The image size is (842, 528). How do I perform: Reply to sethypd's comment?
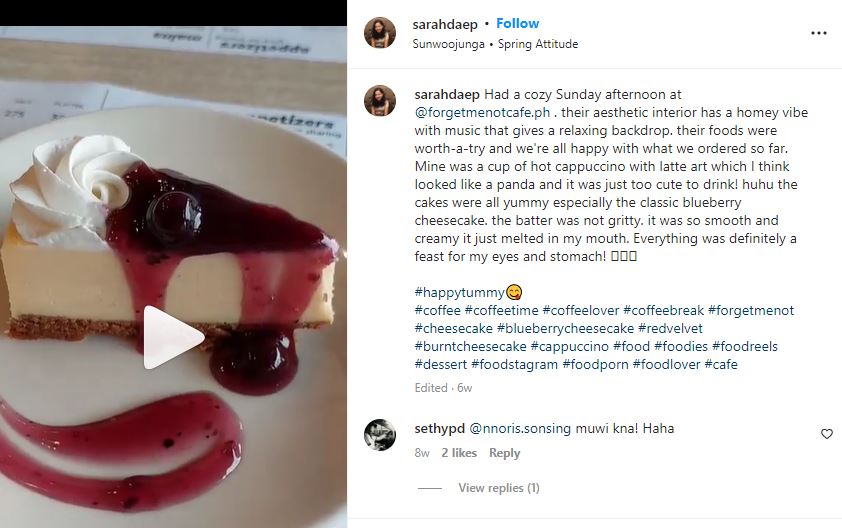tap(504, 453)
